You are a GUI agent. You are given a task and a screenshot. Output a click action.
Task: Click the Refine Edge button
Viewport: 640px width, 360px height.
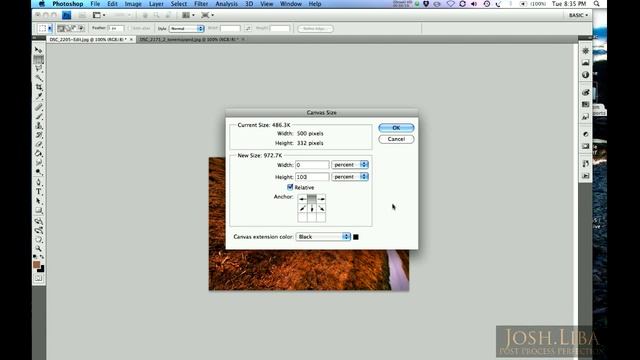click(x=315, y=29)
